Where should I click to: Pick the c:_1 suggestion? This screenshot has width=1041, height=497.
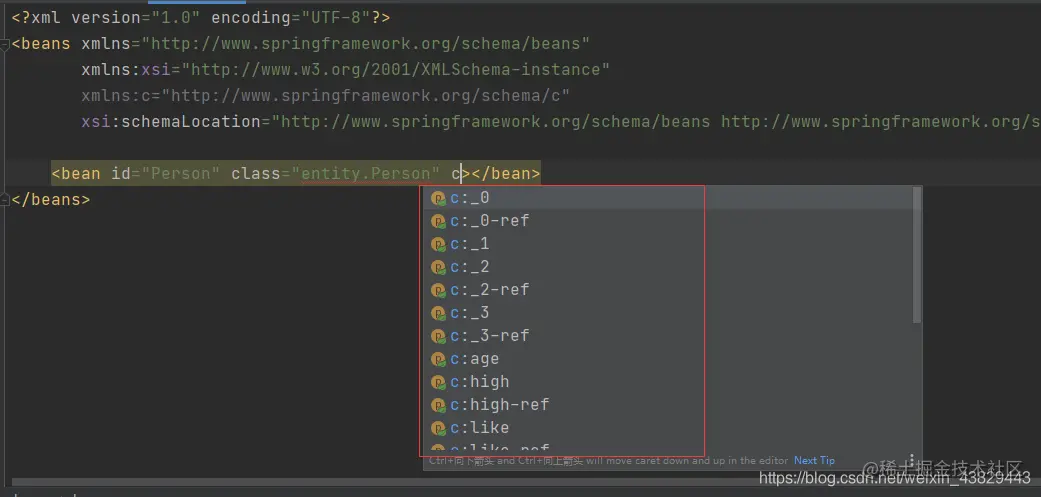[669, 244]
